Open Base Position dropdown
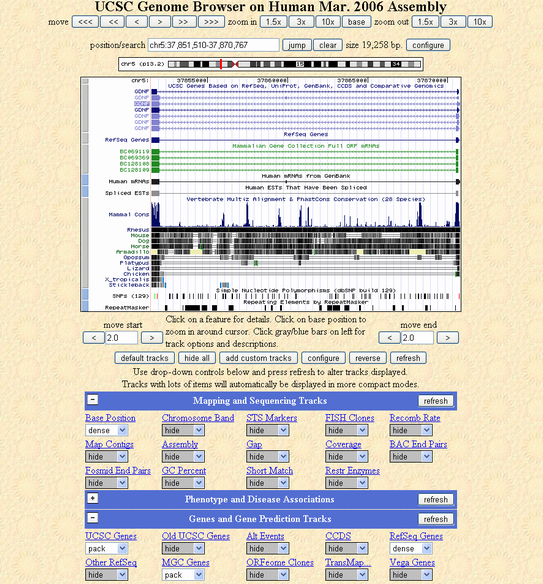 click(x=107, y=430)
